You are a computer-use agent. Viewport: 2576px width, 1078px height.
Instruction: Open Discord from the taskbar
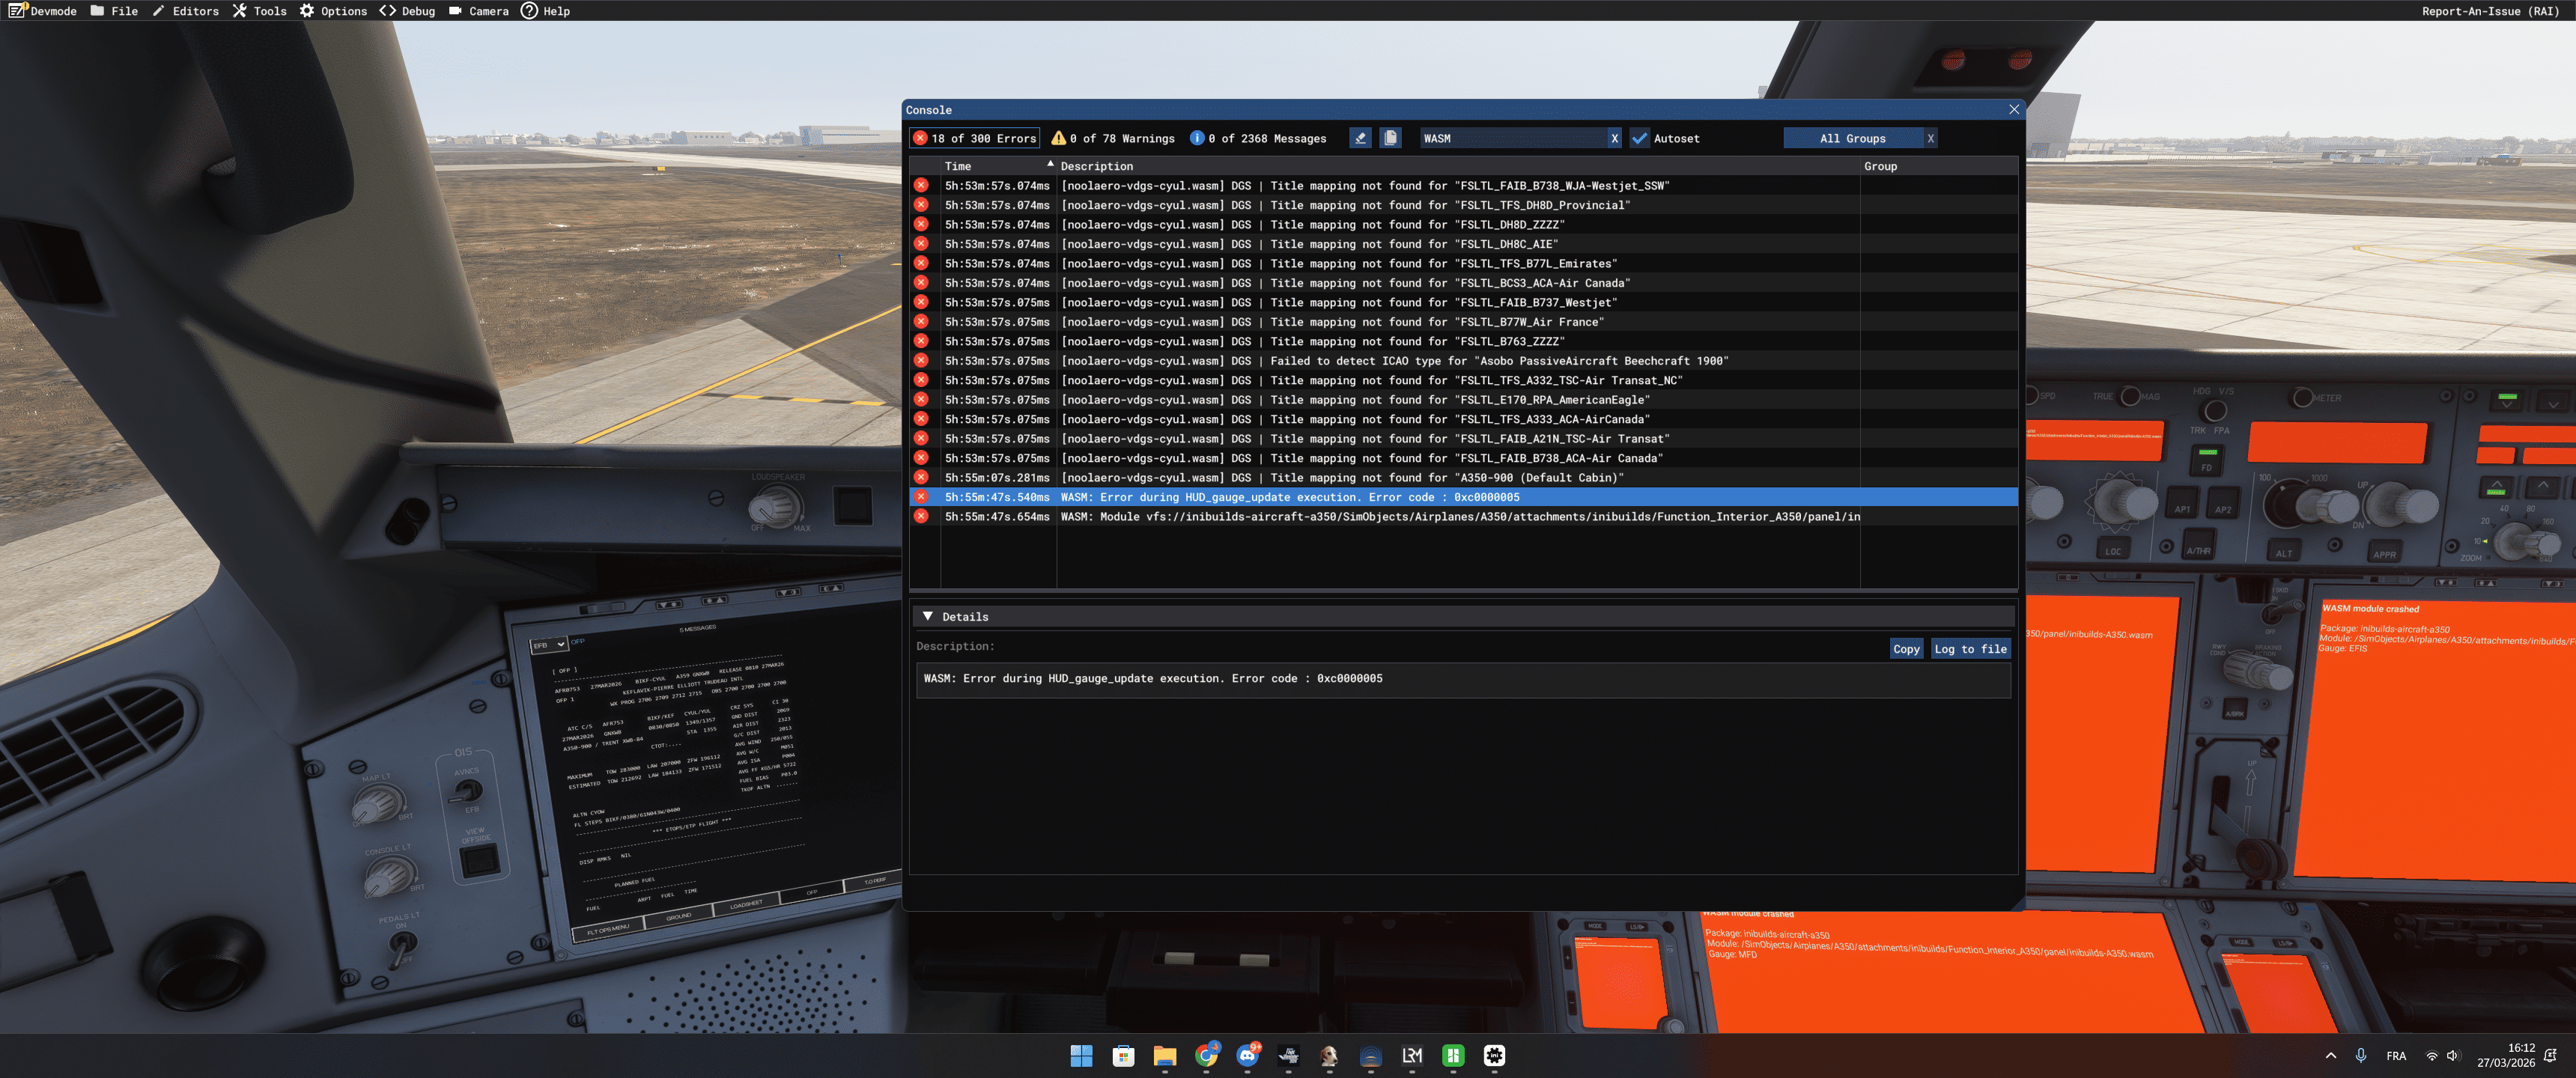1247,1055
